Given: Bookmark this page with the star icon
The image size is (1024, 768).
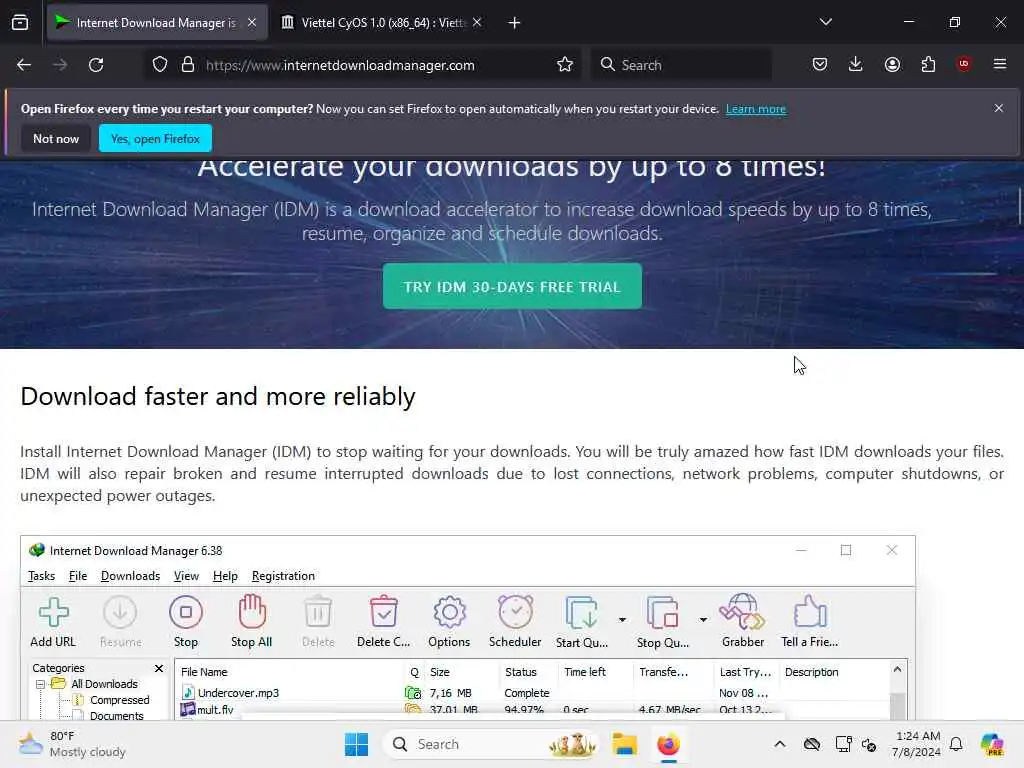Looking at the screenshot, I should click(x=565, y=65).
